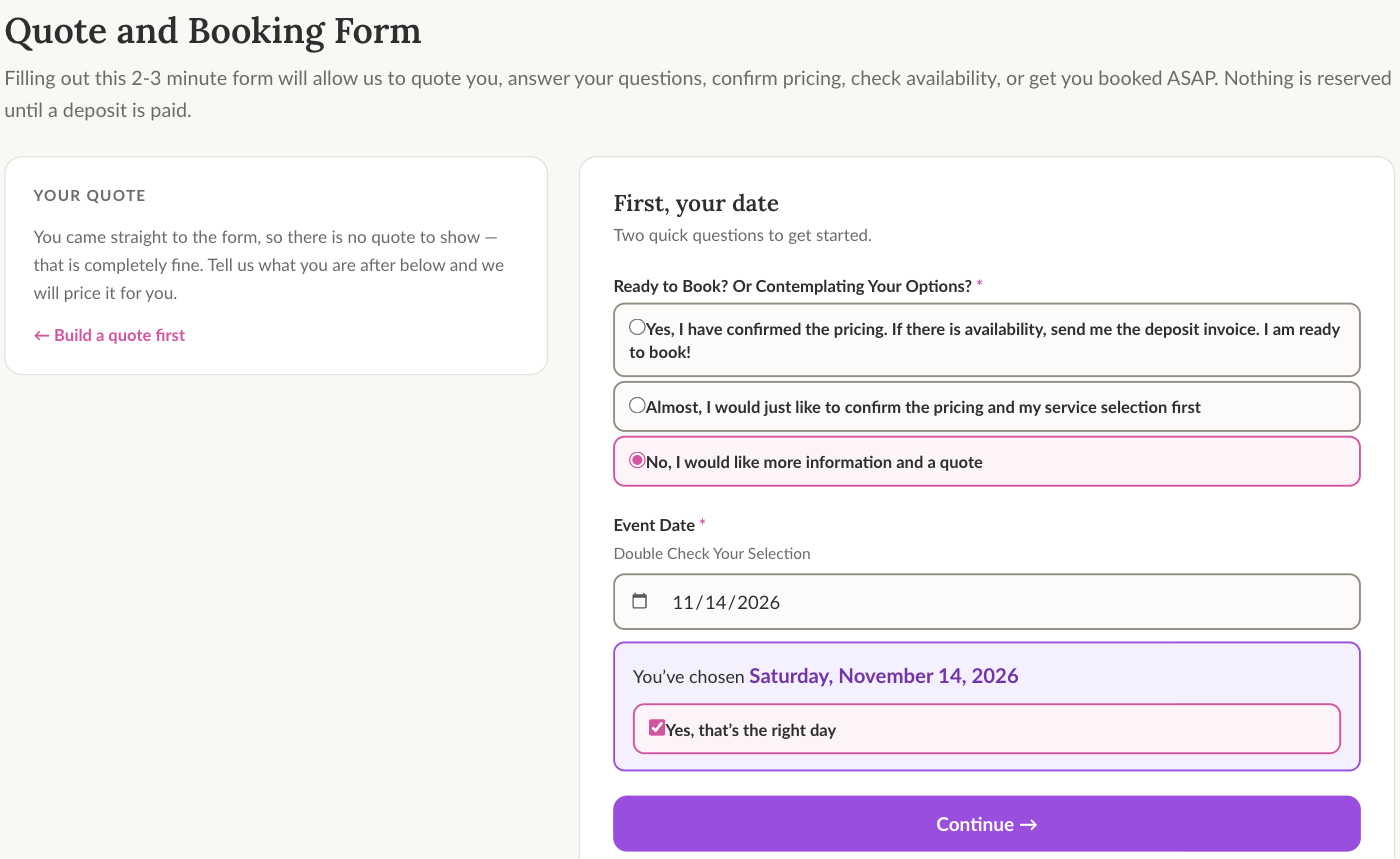Click the 'Saturday, November 14, 2026' text
The width and height of the screenshot is (1400, 859).
pos(884,676)
